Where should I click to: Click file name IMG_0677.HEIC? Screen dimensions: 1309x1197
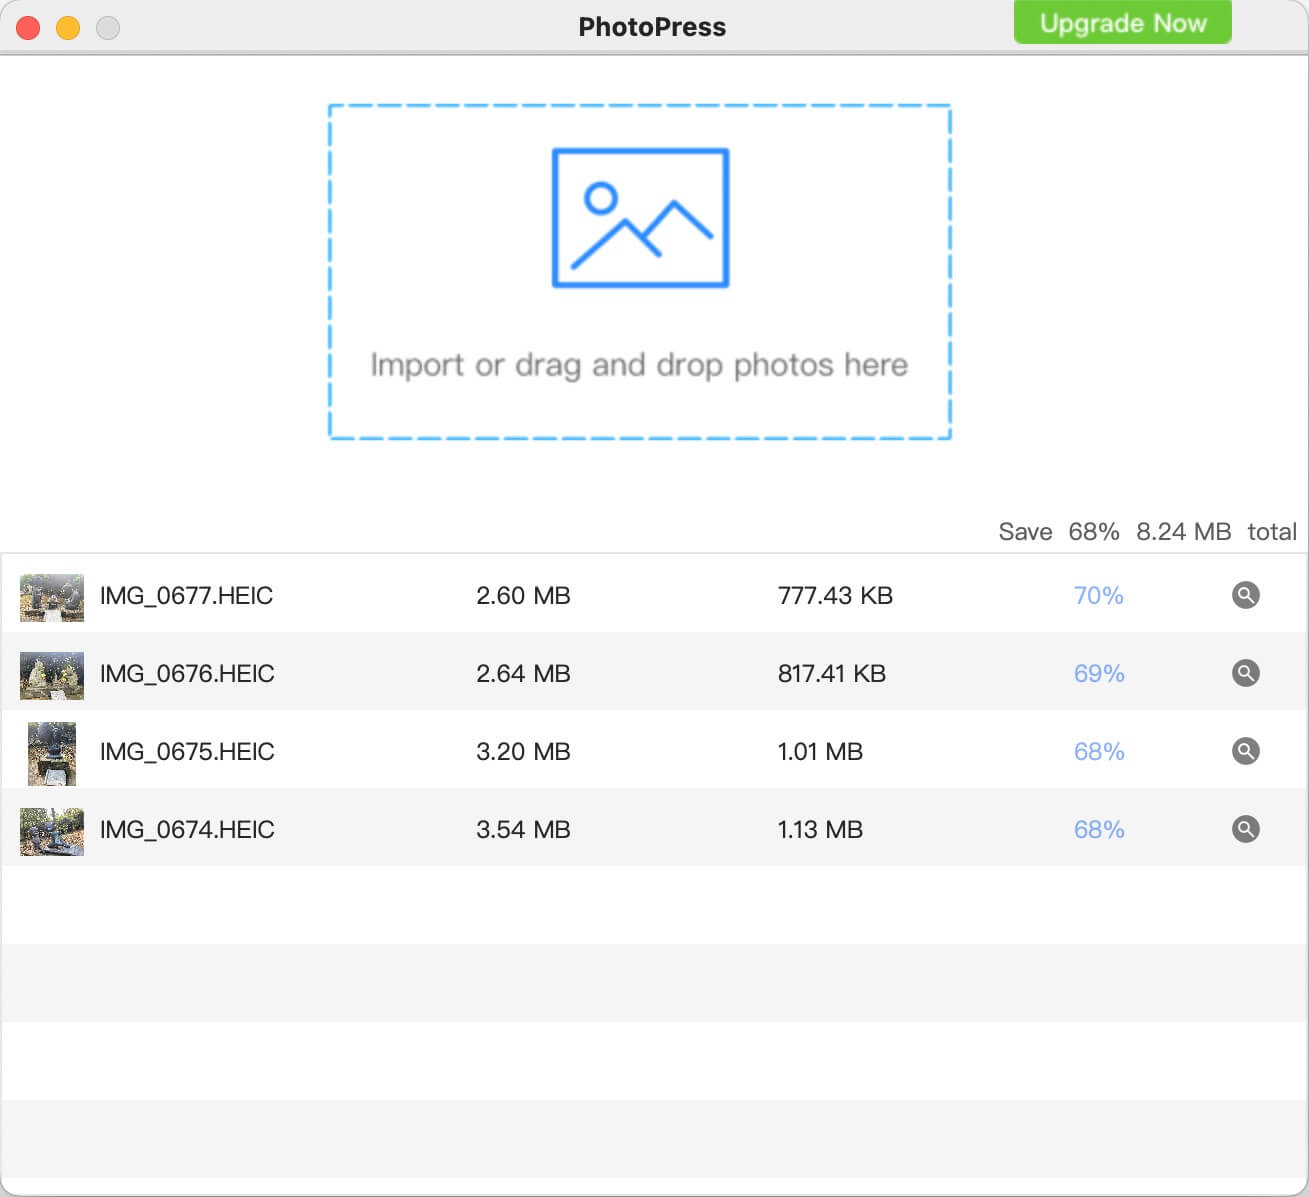(x=186, y=596)
